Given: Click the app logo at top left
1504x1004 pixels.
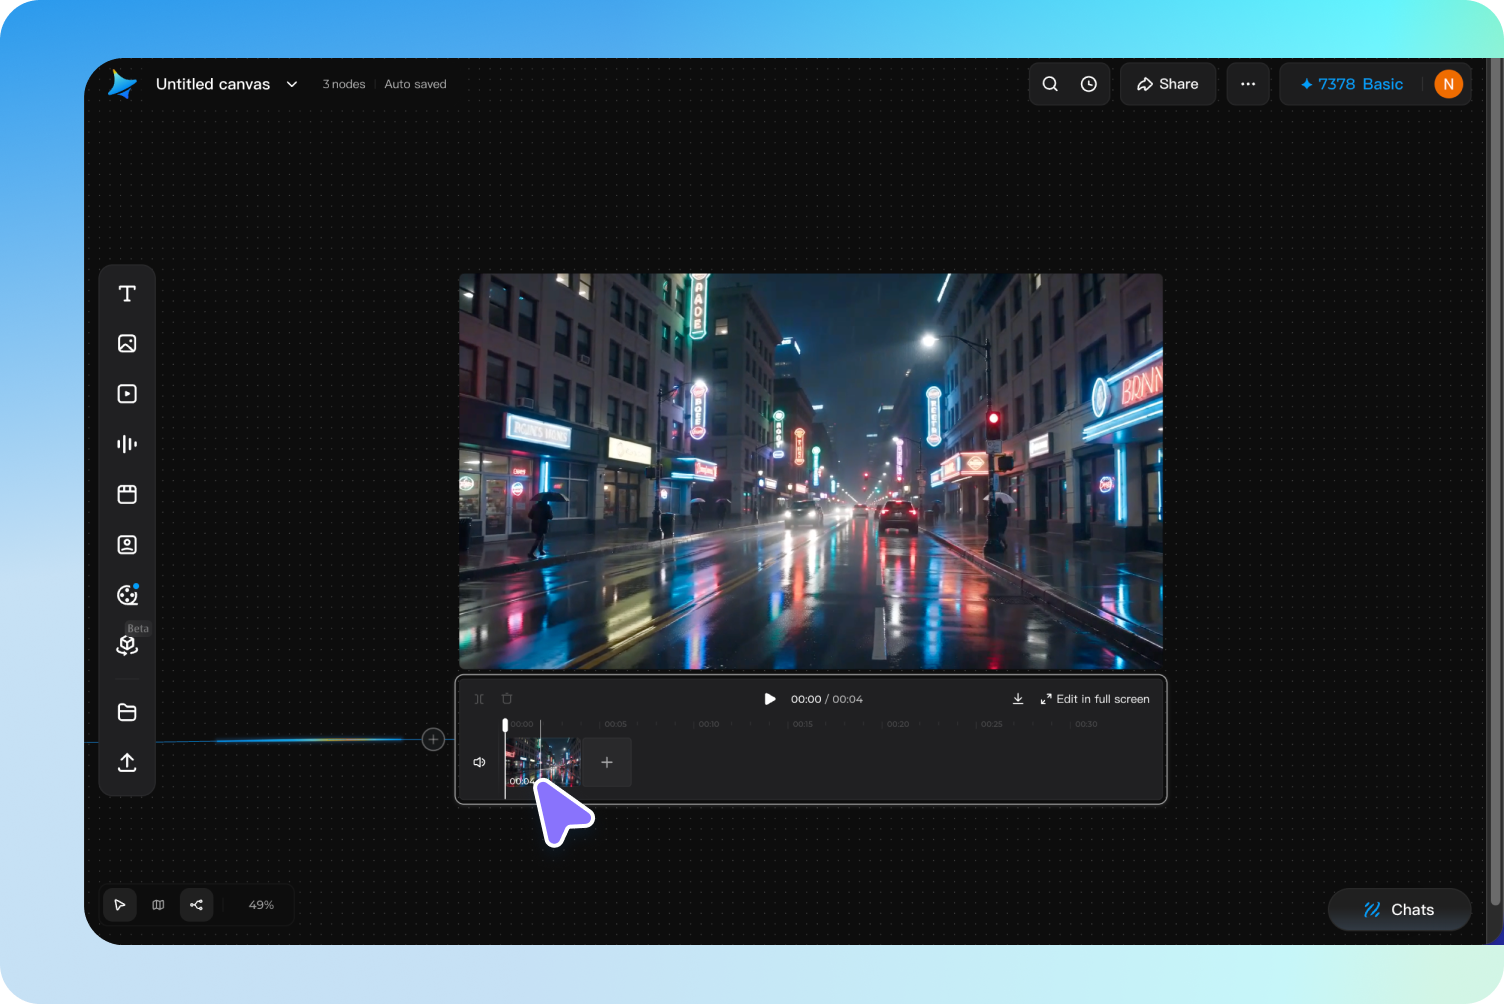Looking at the screenshot, I should [122, 84].
